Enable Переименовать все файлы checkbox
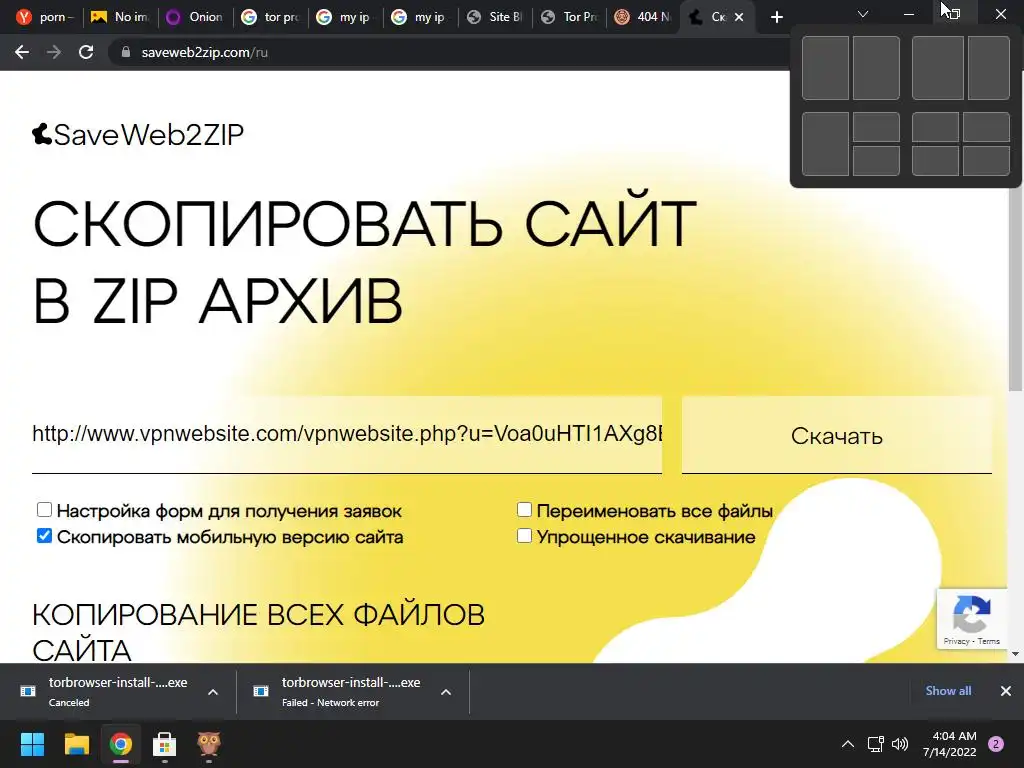The image size is (1024, 768). click(524, 509)
